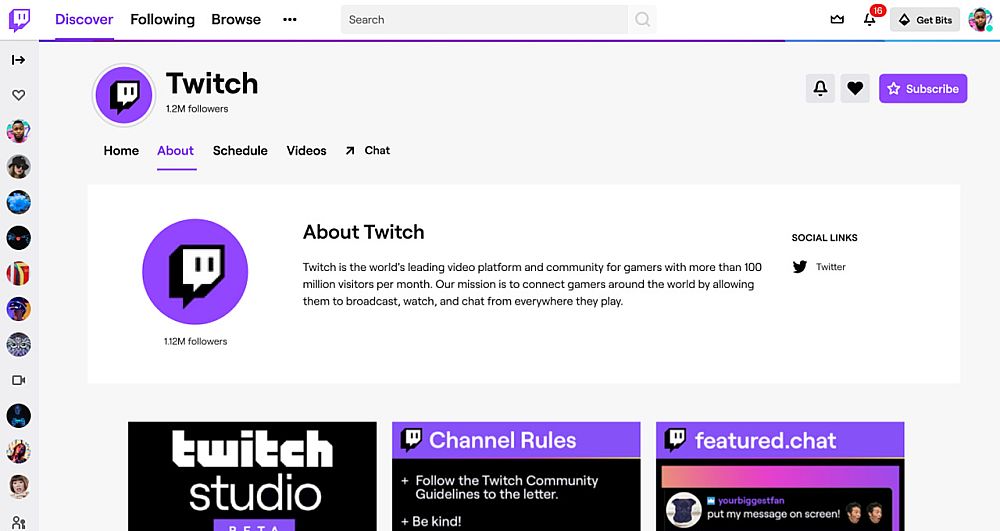Switch to the Schedule tab
This screenshot has width=1000, height=531.
pyautogui.click(x=240, y=151)
